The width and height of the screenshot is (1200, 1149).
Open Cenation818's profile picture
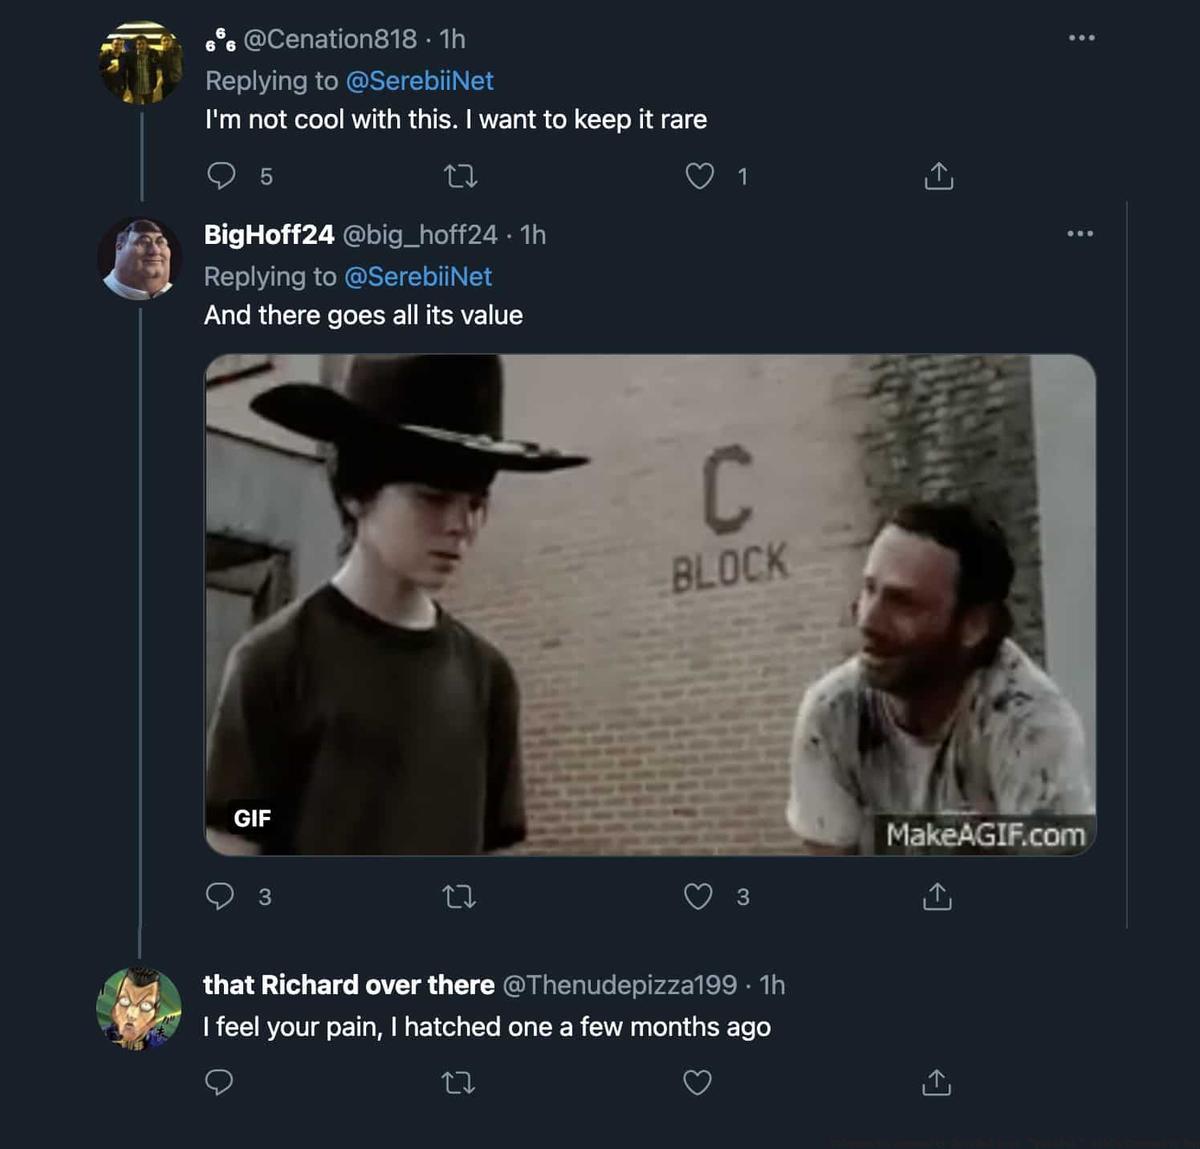pyautogui.click(x=141, y=63)
